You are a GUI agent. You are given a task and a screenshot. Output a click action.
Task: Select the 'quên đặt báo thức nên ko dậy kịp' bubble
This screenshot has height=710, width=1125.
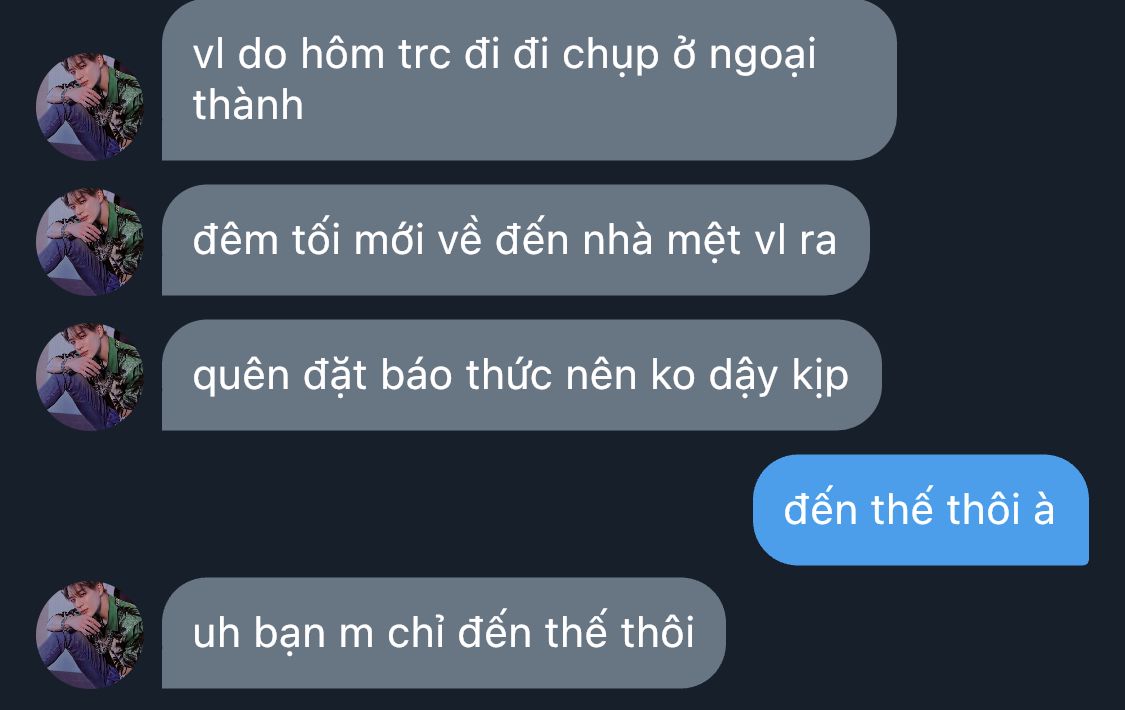(x=522, y=375)
